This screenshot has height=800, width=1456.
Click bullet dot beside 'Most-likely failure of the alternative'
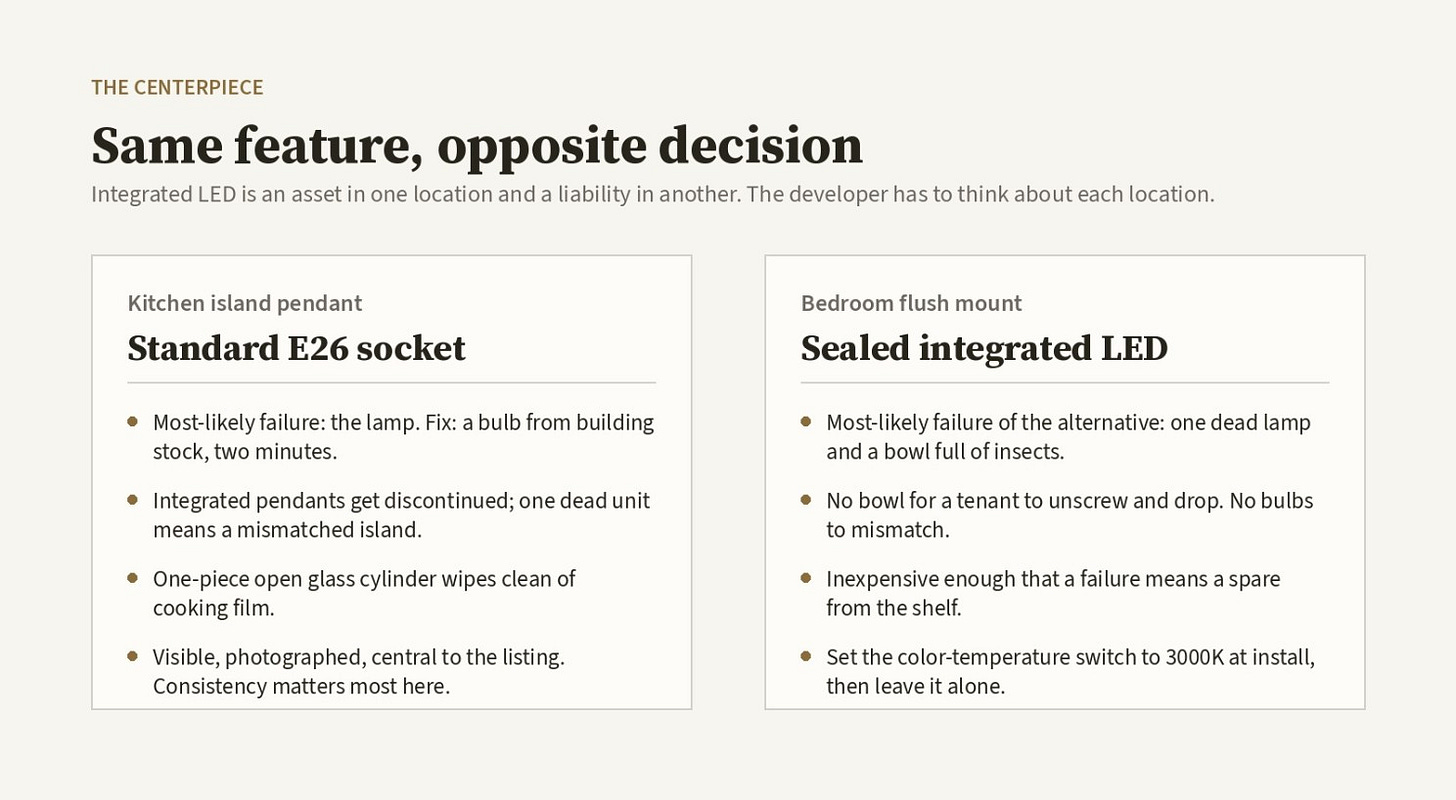[806, 421]
